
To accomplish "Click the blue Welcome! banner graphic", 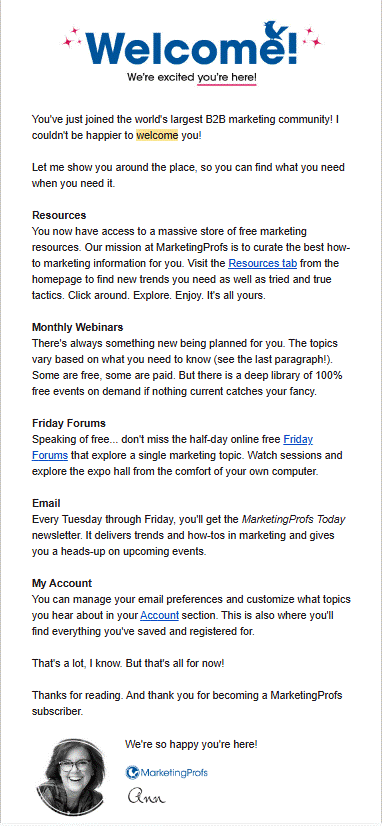I will (x=191, y=46).
